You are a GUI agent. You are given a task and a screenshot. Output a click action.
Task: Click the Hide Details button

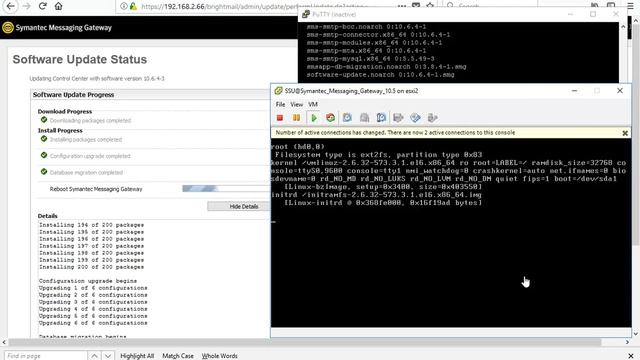[244, 207]
